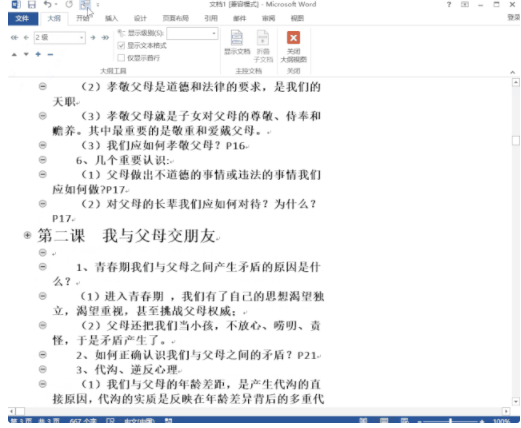
Task: Toggle 仅显示首行 checkbox
Action: (121, 58)
